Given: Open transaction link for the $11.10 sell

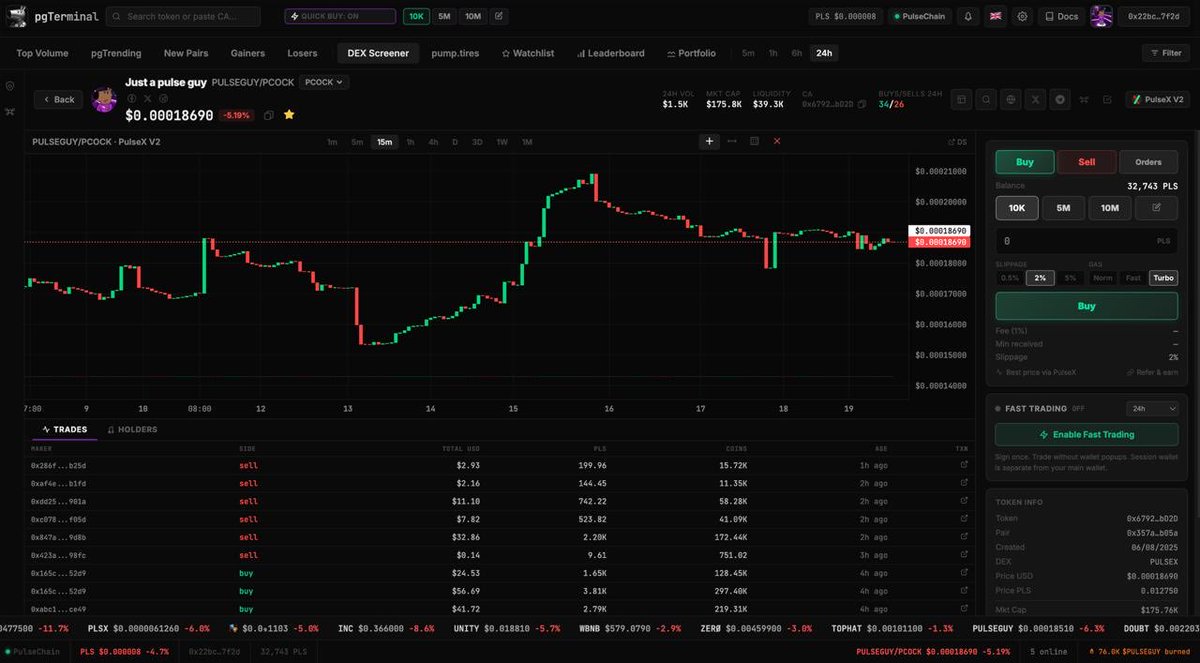Looking at the screenshot, I should coord(964,501).
